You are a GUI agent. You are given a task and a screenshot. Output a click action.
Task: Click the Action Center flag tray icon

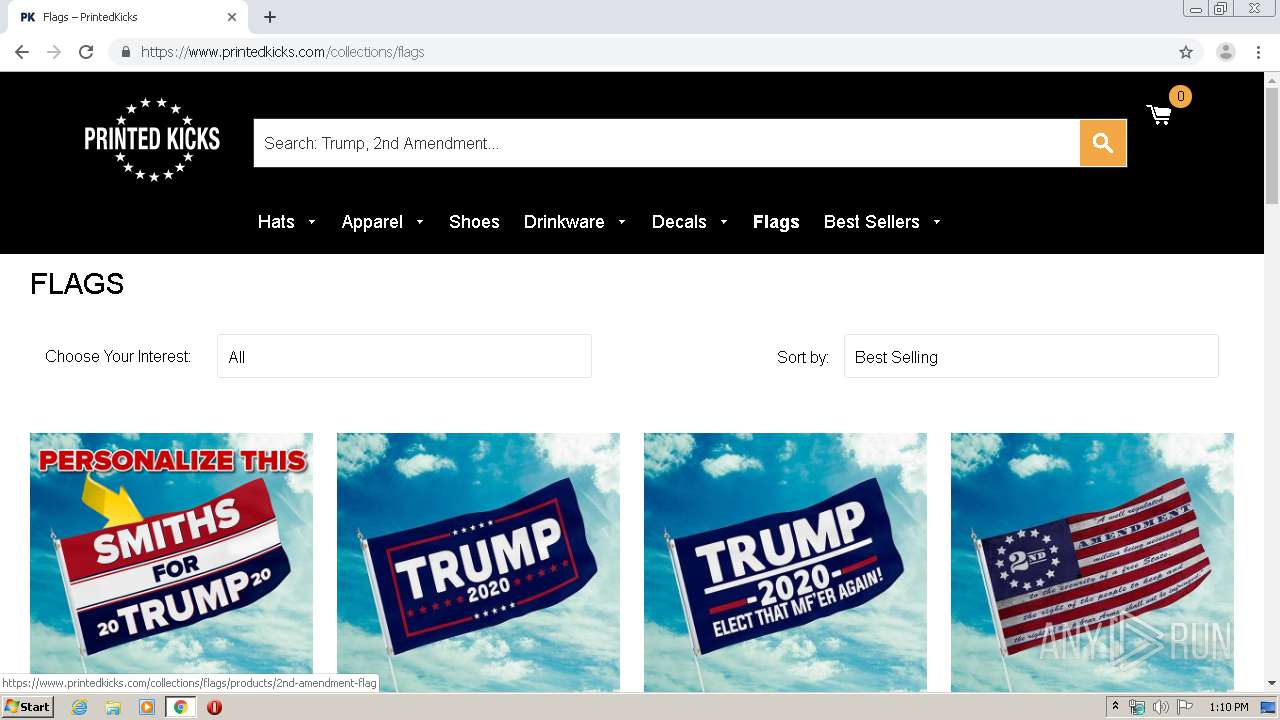point(1184,707)
